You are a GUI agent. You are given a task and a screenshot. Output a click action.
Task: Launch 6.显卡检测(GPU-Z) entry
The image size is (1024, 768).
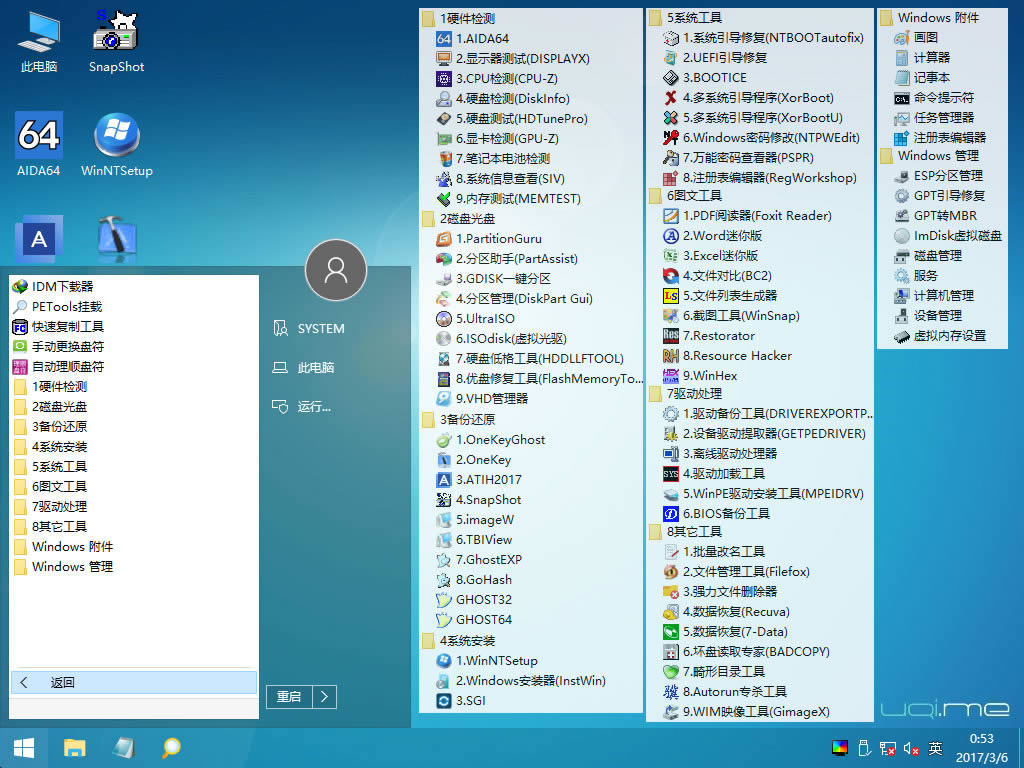click(498, 138)
